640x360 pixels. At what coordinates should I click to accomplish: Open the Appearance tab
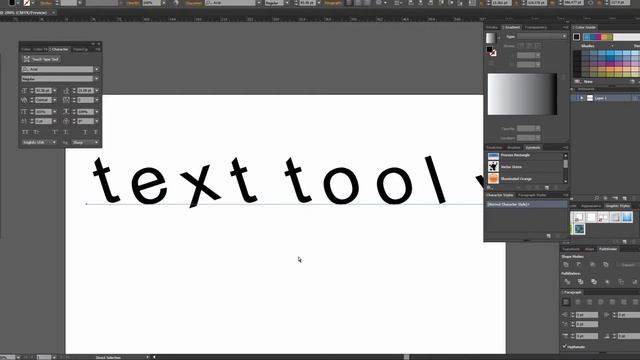click(591, 206)
